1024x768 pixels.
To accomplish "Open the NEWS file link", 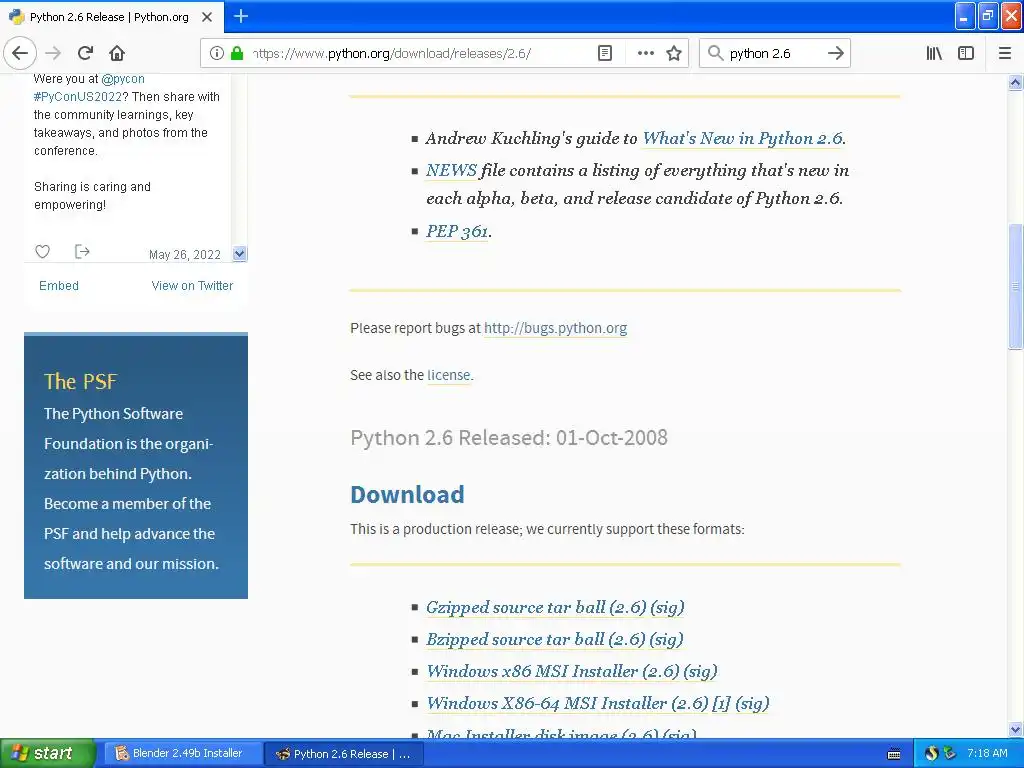I will (x=451, y=170).
